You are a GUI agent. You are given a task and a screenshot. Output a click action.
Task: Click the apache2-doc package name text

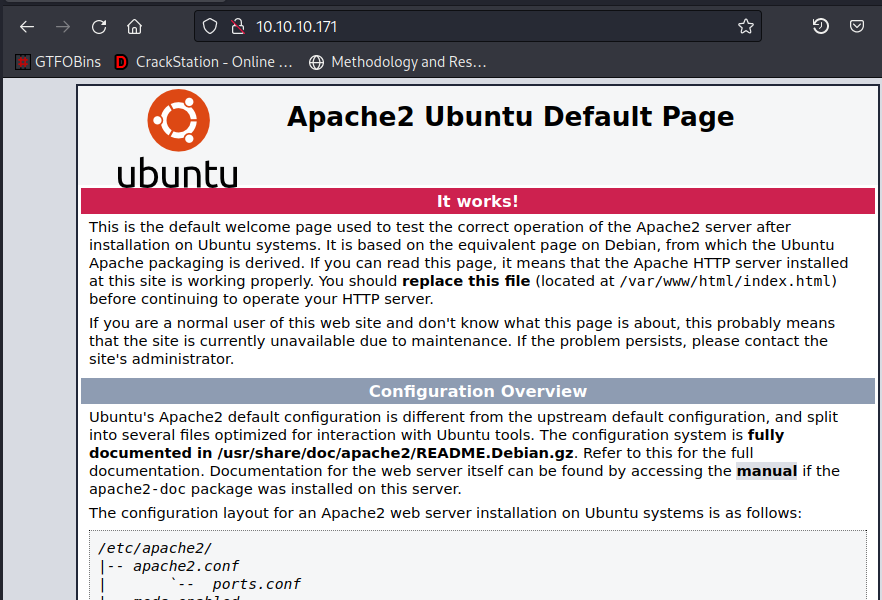point(137,489)
